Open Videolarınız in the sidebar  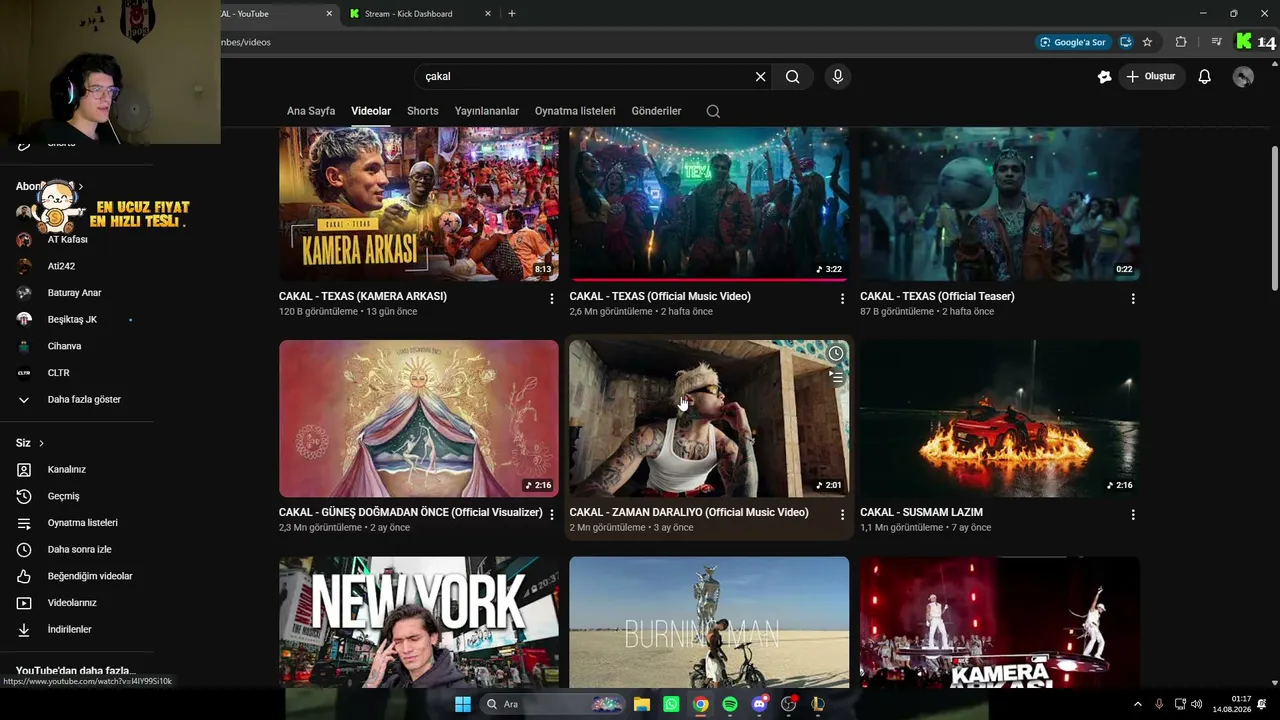pos(72,603)
